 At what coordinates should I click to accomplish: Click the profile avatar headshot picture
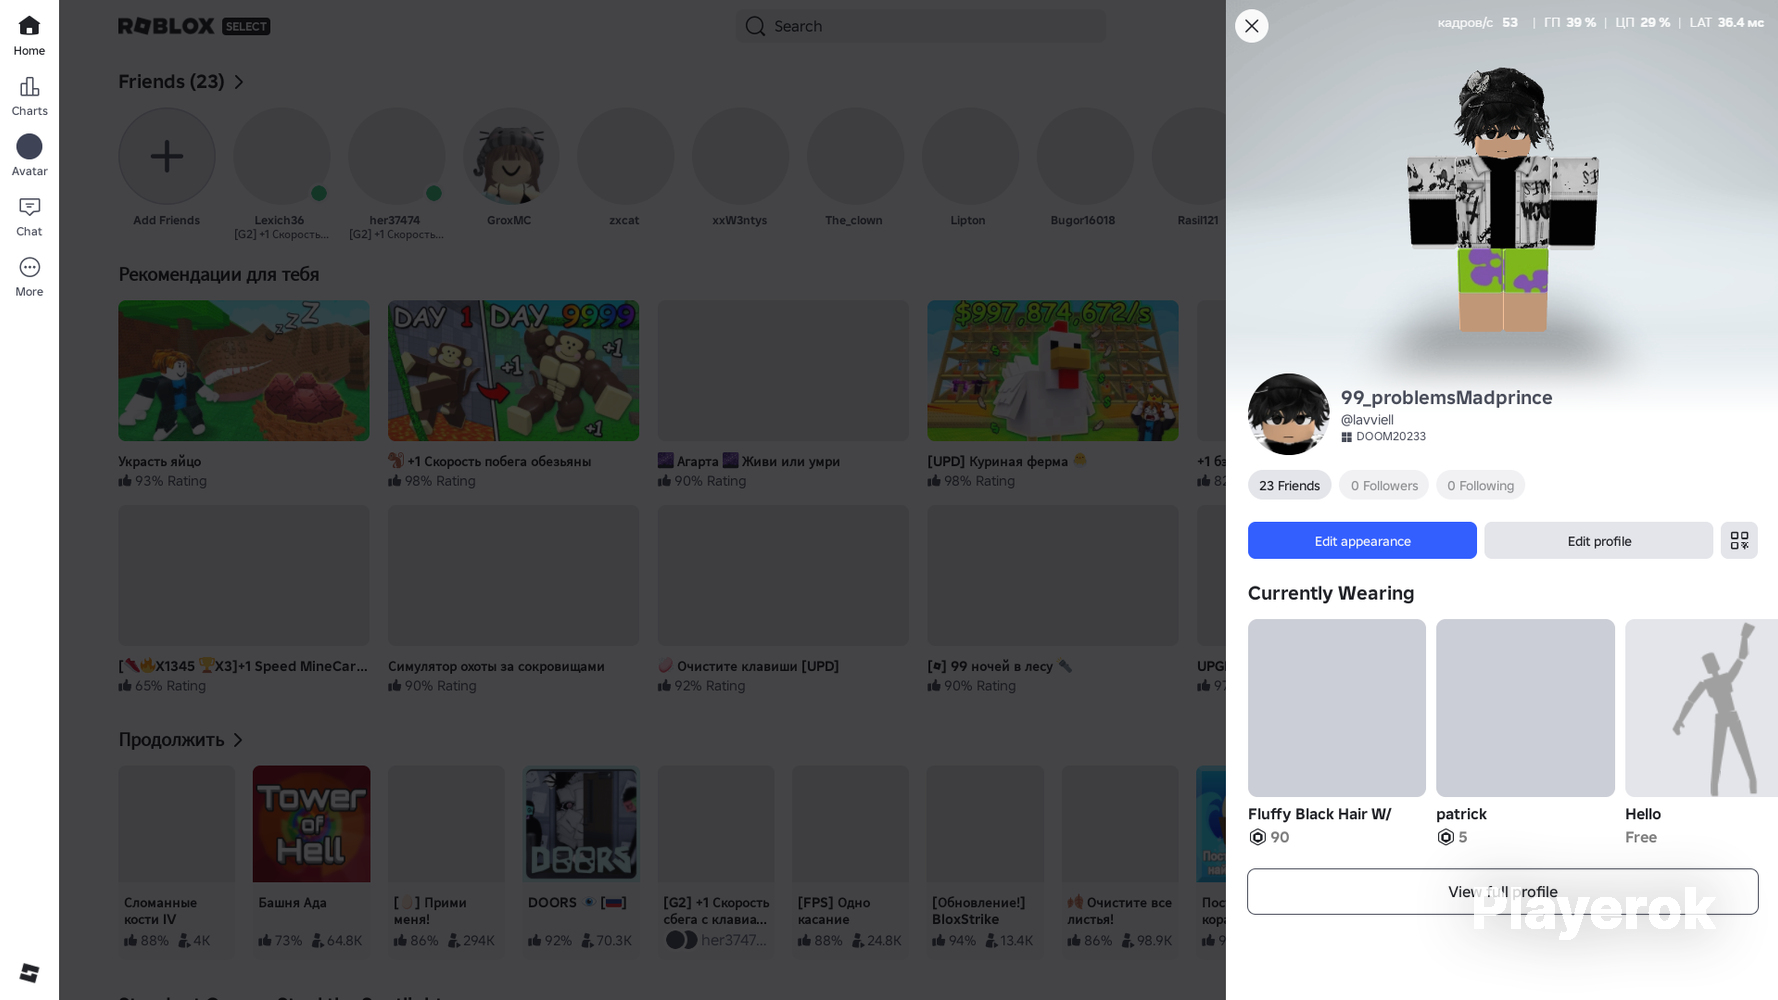[1288, 414]
